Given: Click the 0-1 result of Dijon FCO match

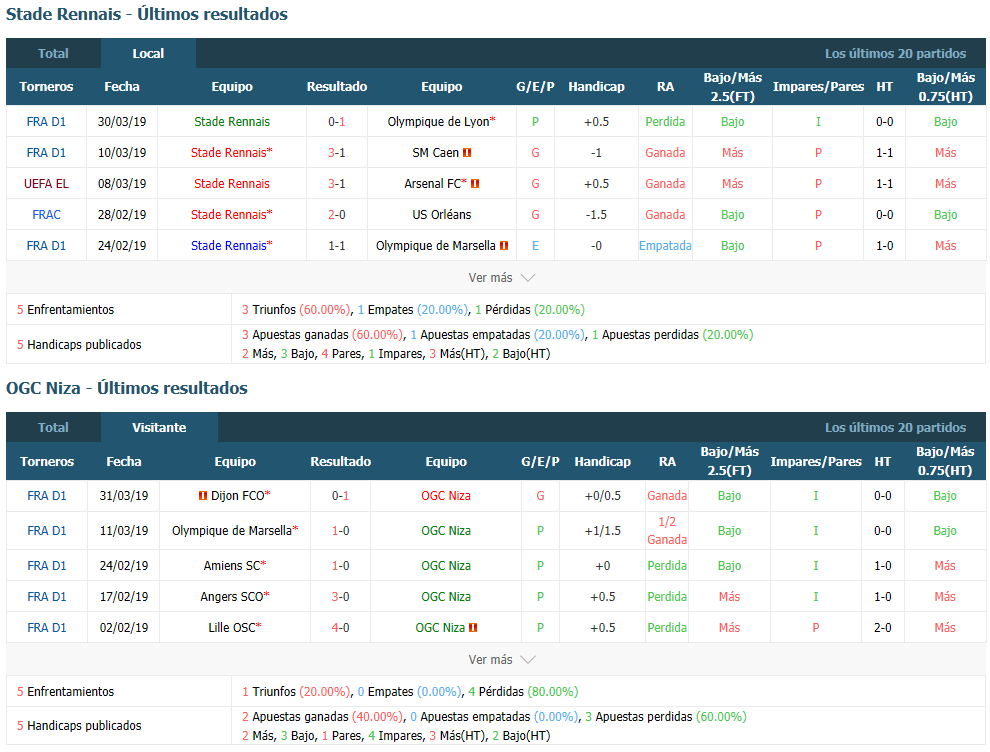Looking at the screenshot, I should 340,496.
